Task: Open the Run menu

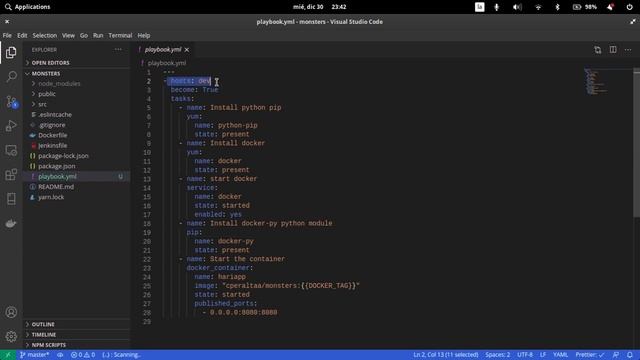Action: [x=98, y=36]
